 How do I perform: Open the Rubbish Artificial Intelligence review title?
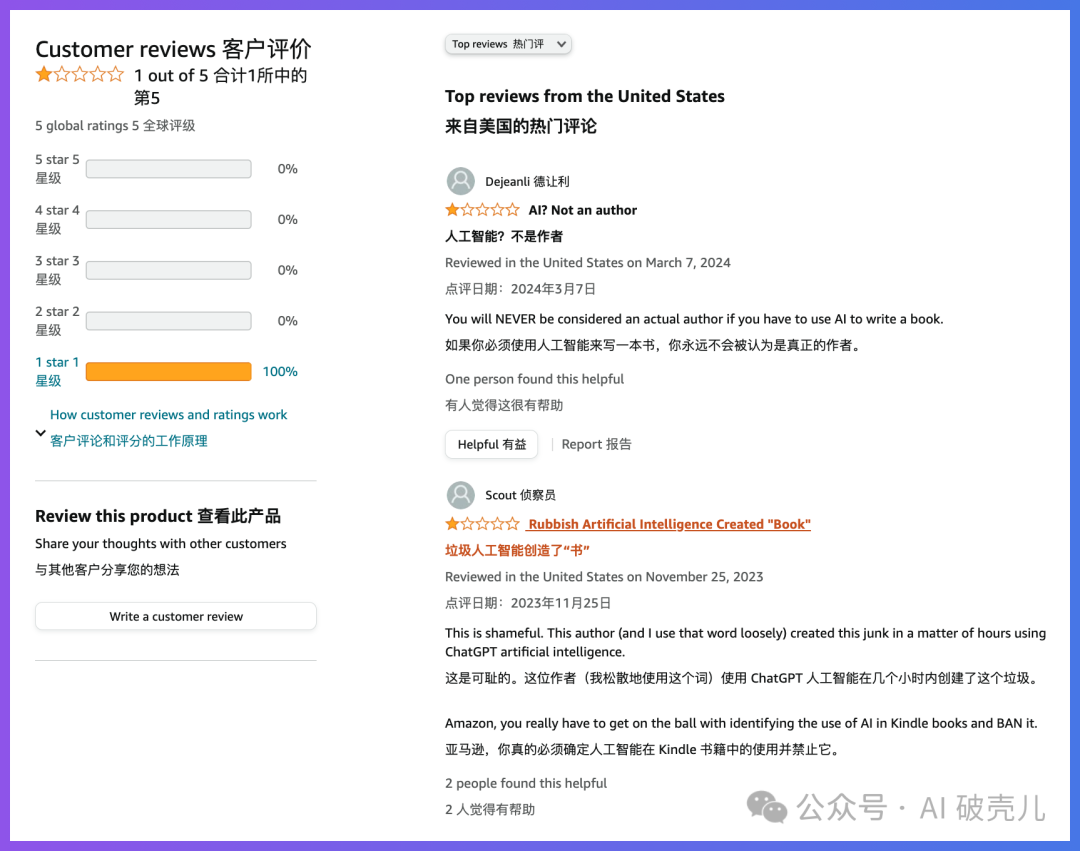coord(669,524)
